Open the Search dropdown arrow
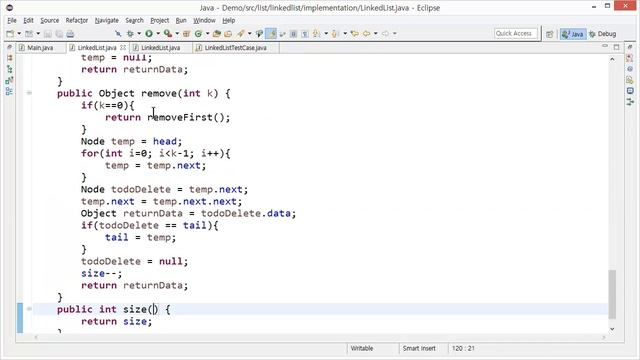The width and height of the screenshot is (640, 360). pos(249,33)
